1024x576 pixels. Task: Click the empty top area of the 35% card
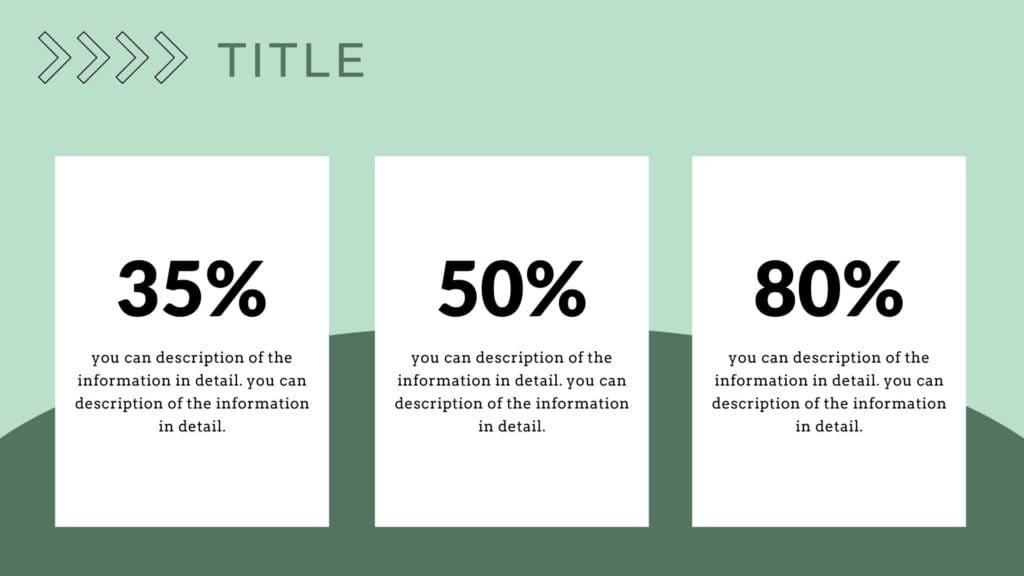coord(192,200)
